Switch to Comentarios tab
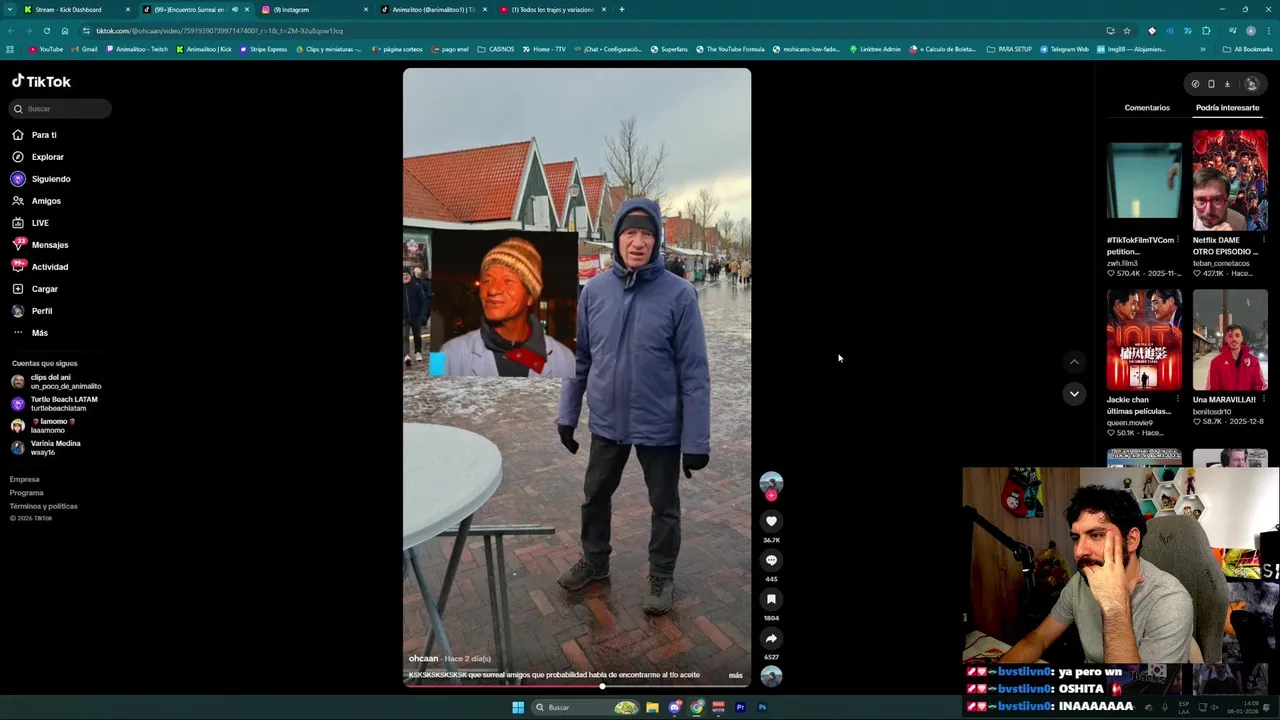The width and height of the screenshot is (1280, 720). coord(1147,108)
